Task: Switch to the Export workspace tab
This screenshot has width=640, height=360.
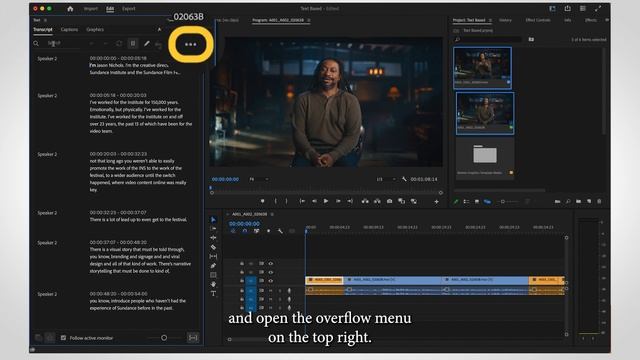Action: (129, 9)
